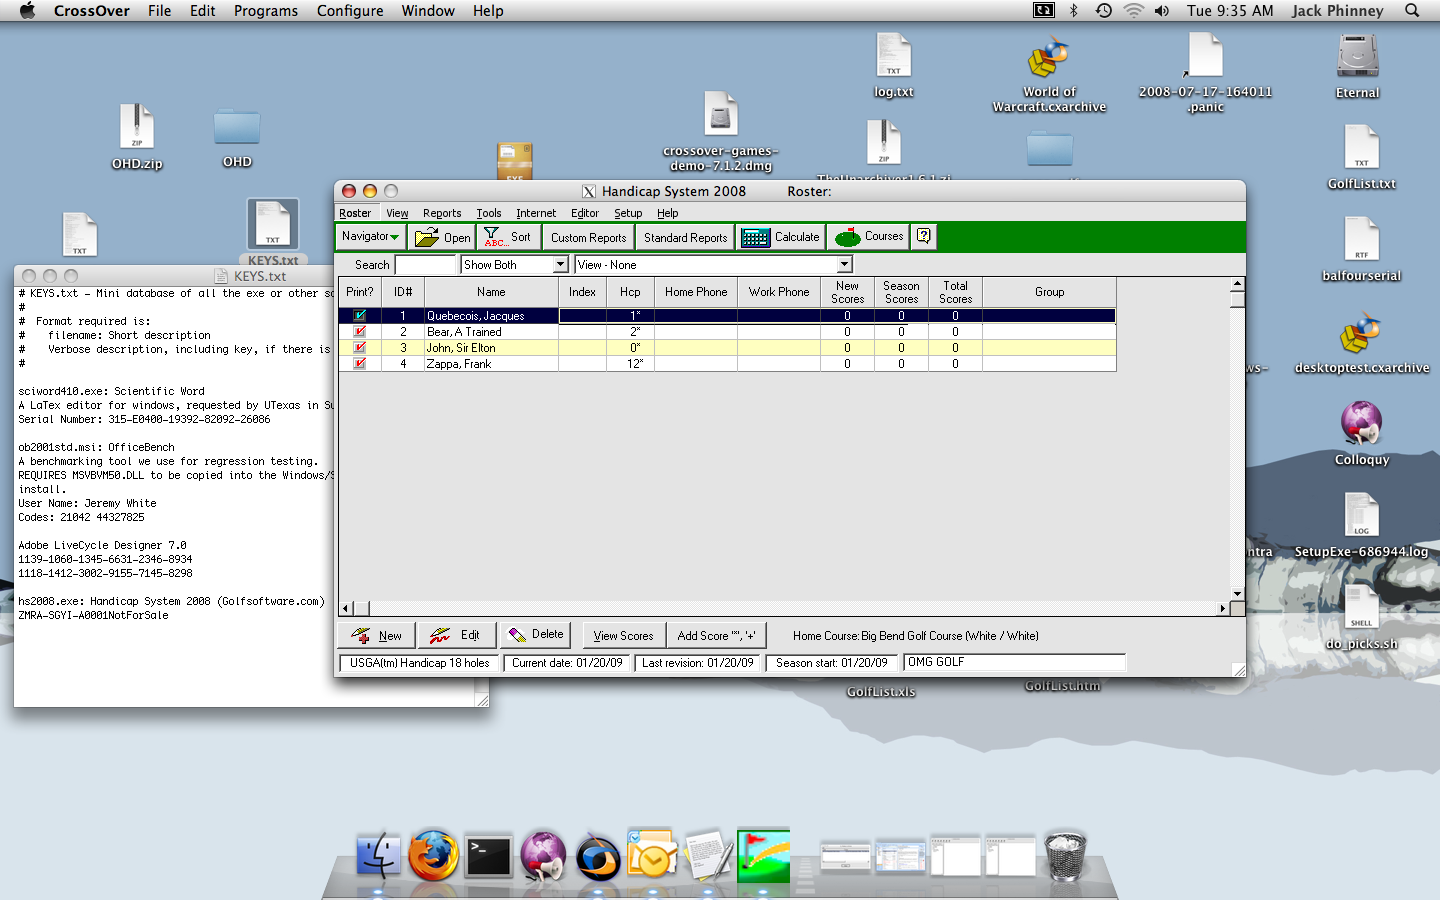The width and height of the screenshot is (1440, 900).
Task: Click the roster horizontal scrollbar right arrow
Action: click(1222, 608)
